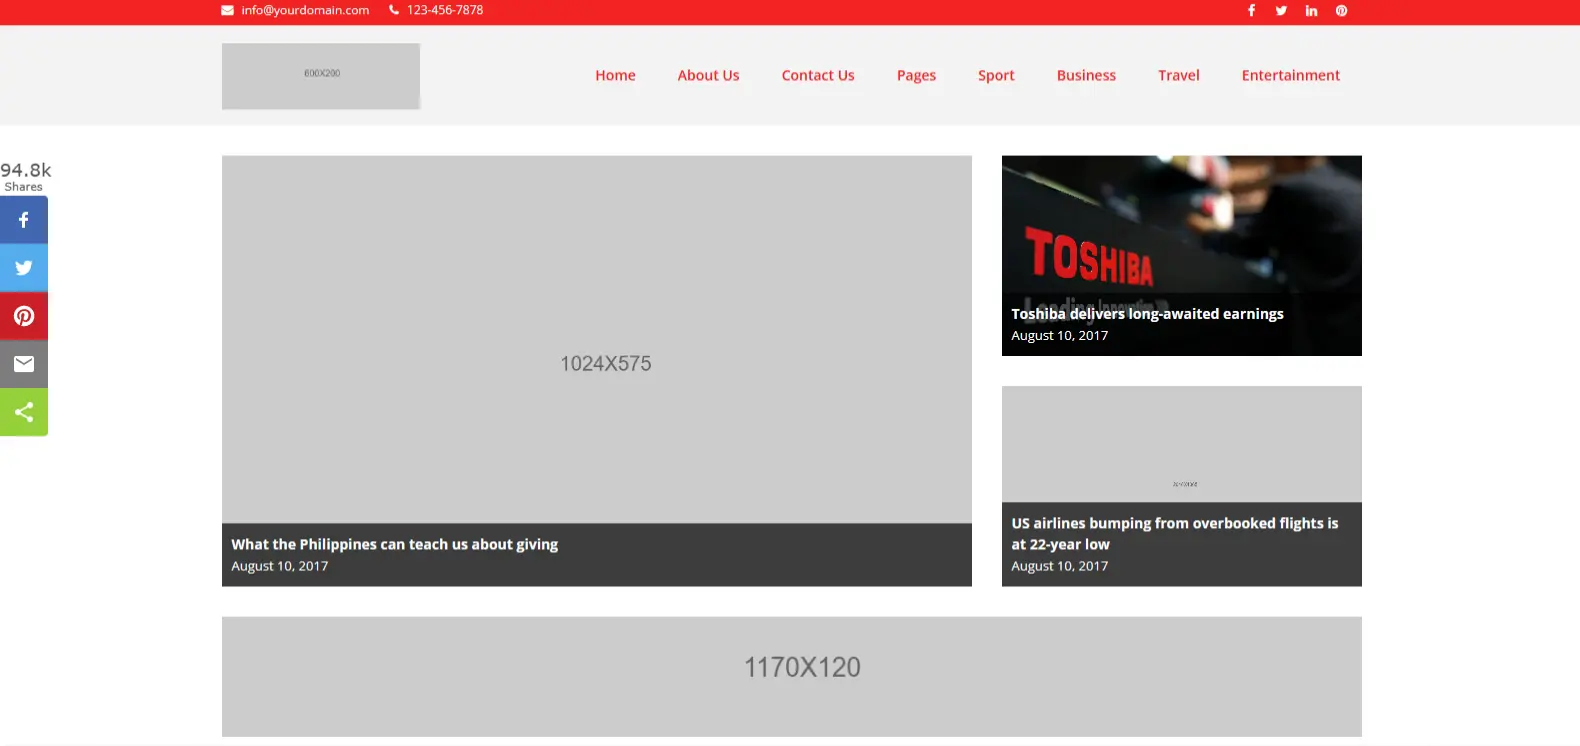Viewport: 1580px width, 746px height.
Task: Open the Pages menu
Action: pyautogui.click(x=916, y=75)
